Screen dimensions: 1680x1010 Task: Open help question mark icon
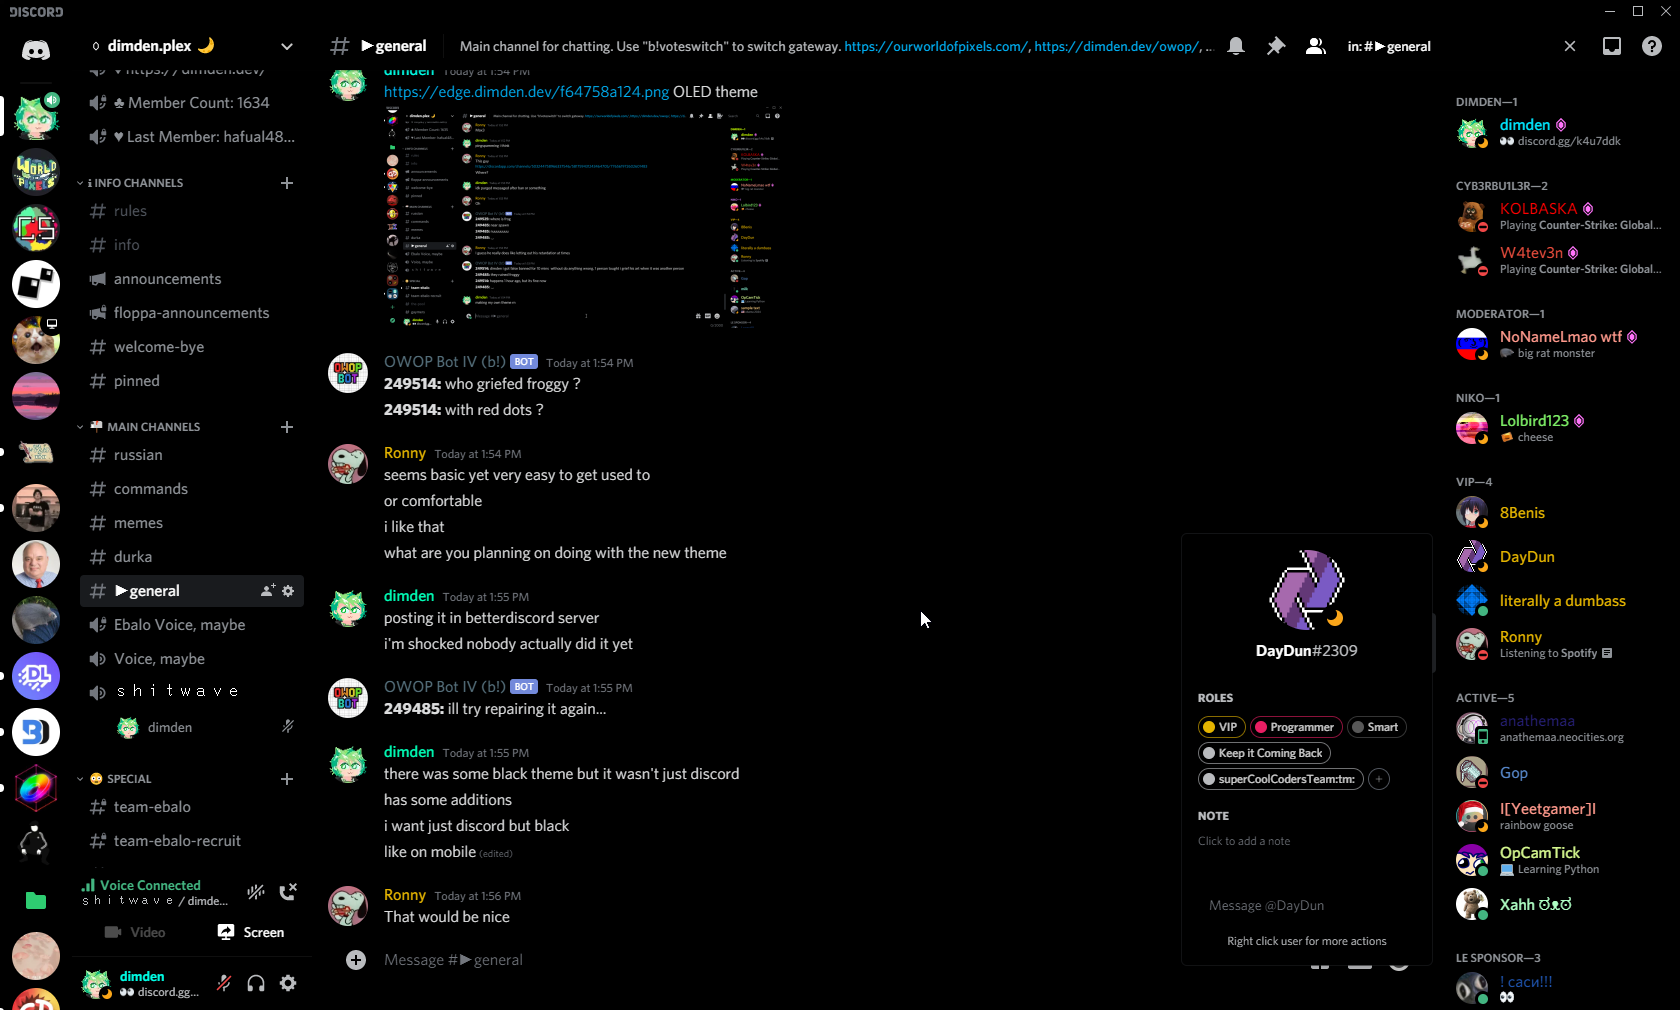(x=1652, y=46)
